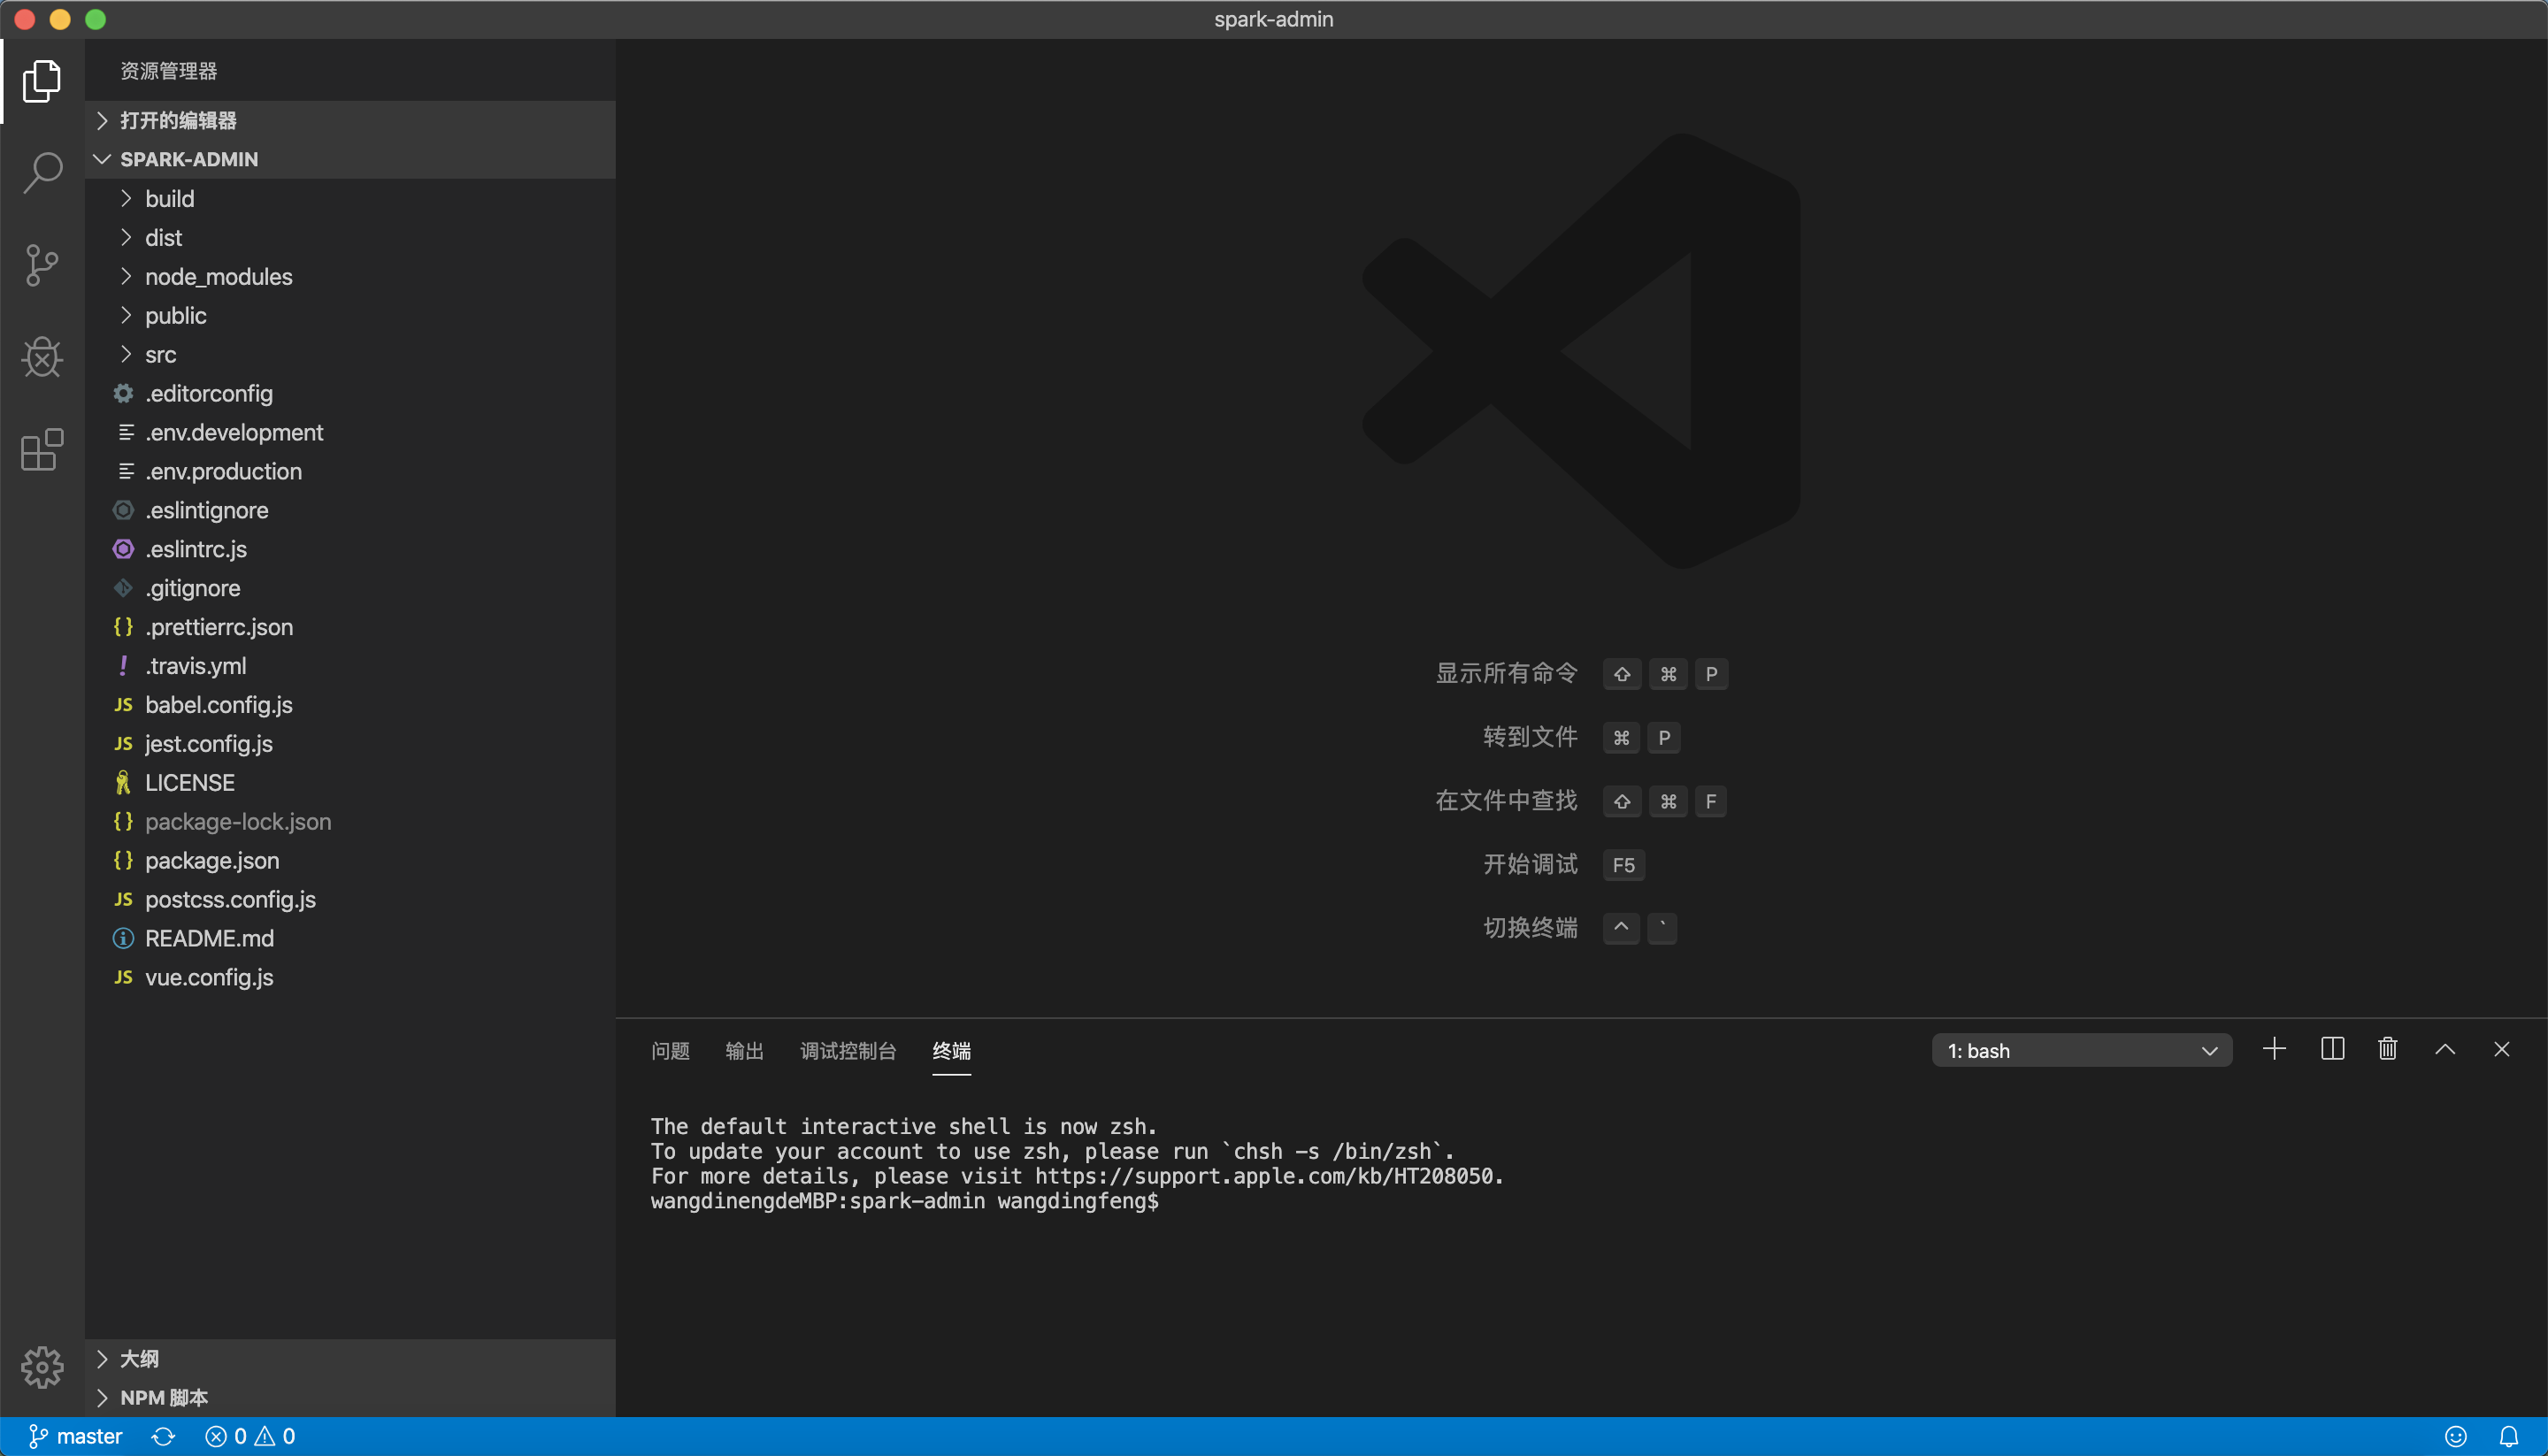
Task: Open package.json in the file tree
Action: tap(212, 860)
